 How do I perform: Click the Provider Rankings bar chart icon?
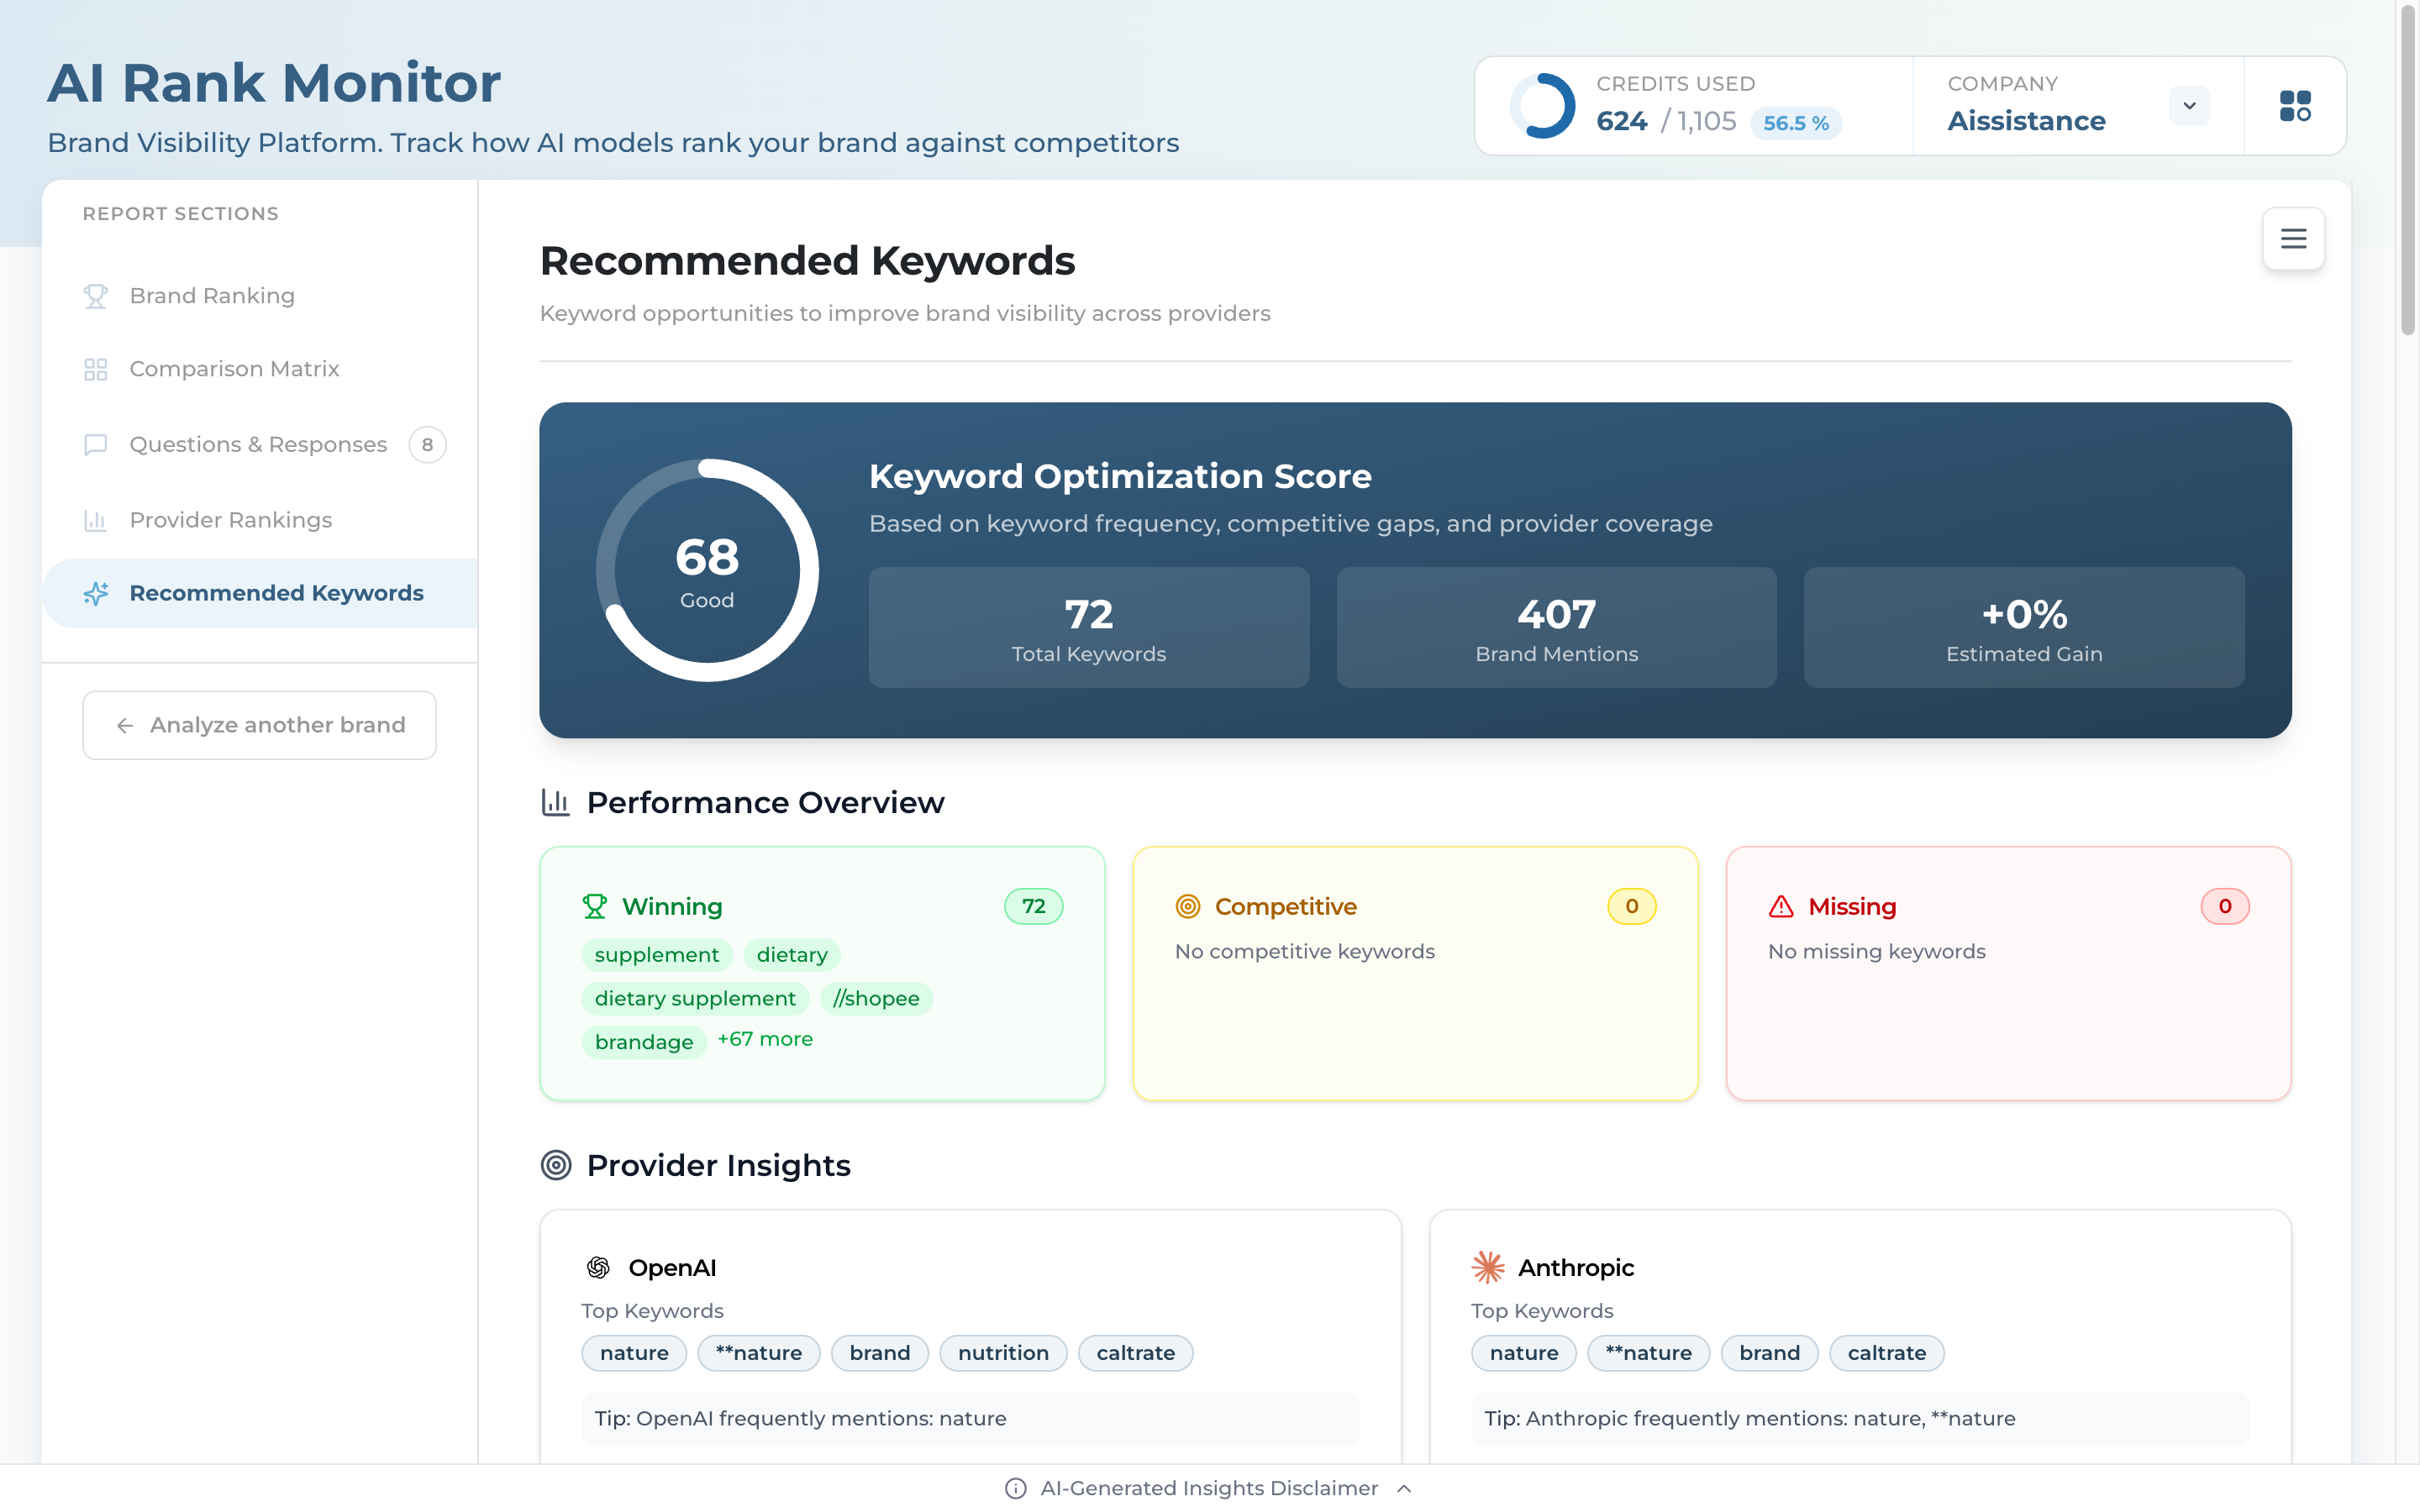click(x=95, y=520)
